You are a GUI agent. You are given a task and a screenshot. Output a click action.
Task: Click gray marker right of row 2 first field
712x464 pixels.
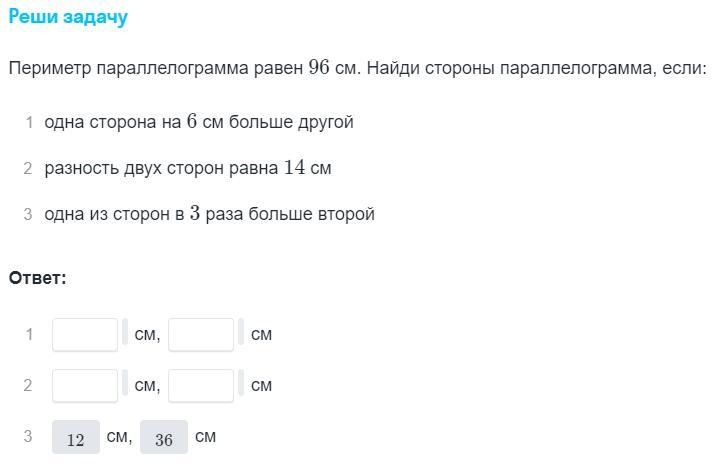coord(125,382)
